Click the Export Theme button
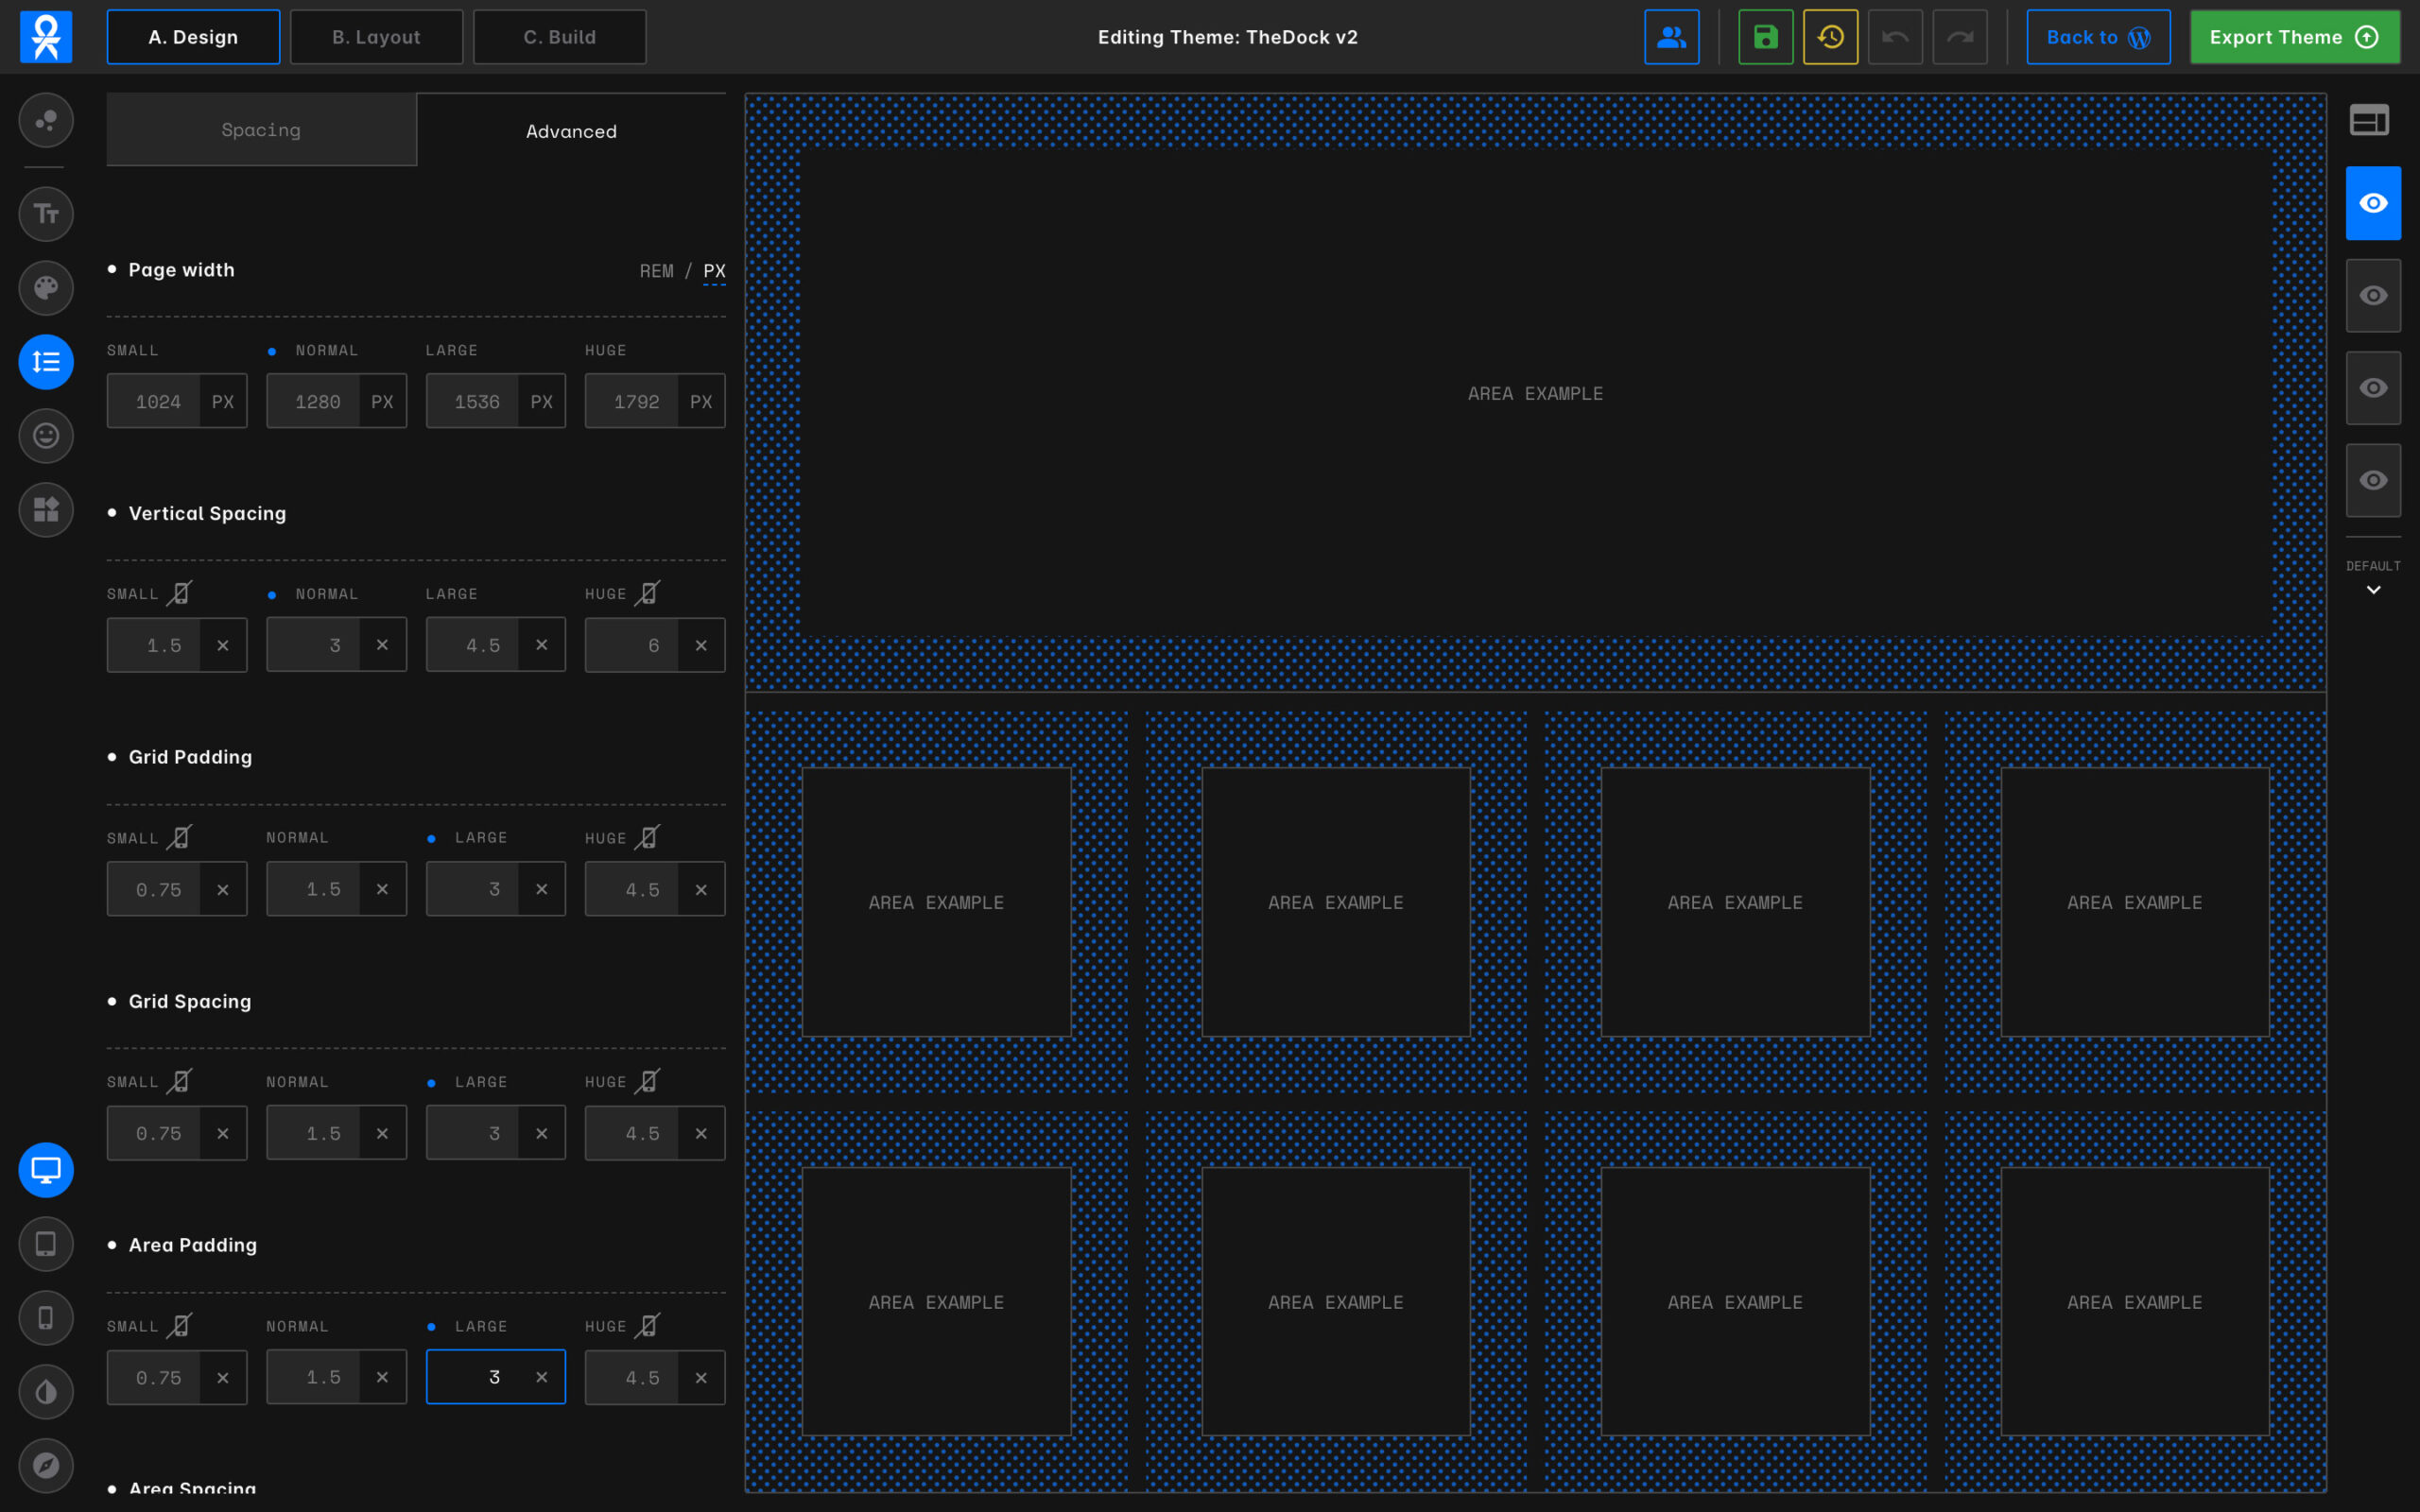2420x1512 pixels. 2294,37
